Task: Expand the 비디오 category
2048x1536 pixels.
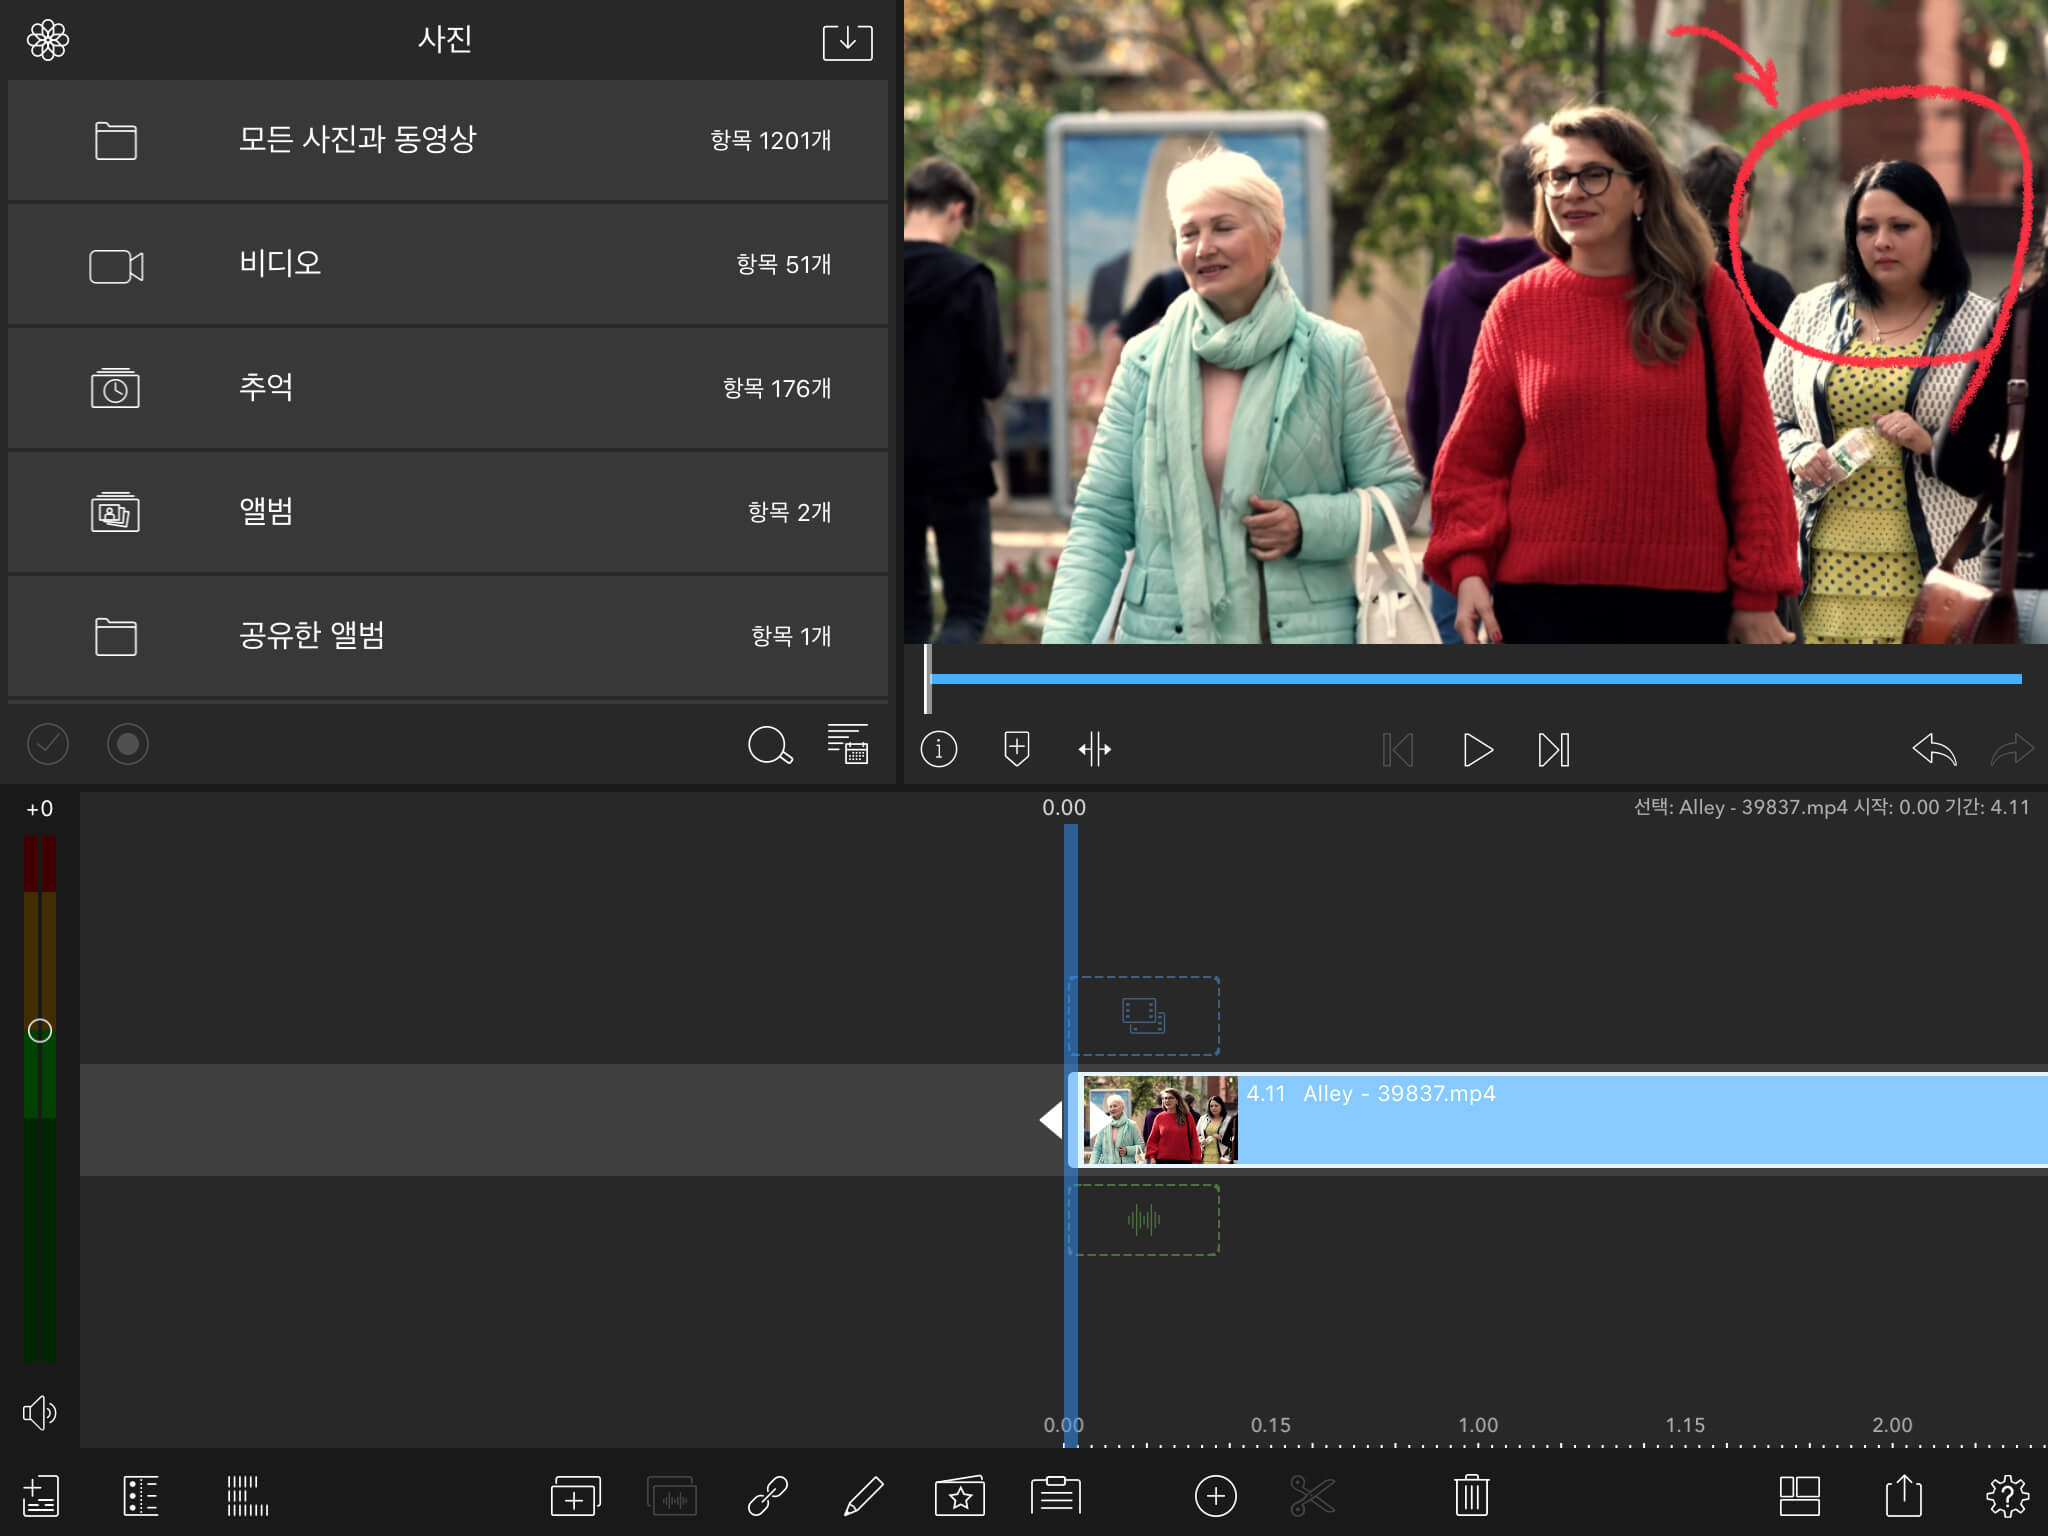Action: click(448, 264)
